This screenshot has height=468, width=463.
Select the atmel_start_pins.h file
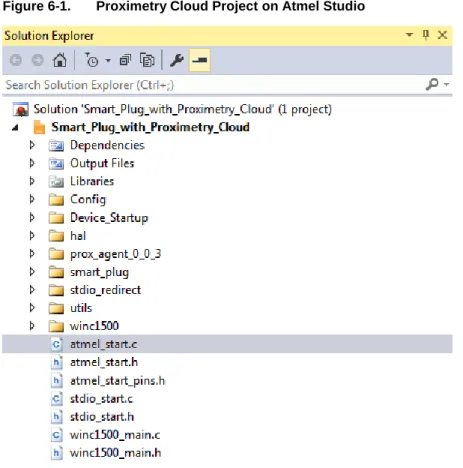coord(117,381)
